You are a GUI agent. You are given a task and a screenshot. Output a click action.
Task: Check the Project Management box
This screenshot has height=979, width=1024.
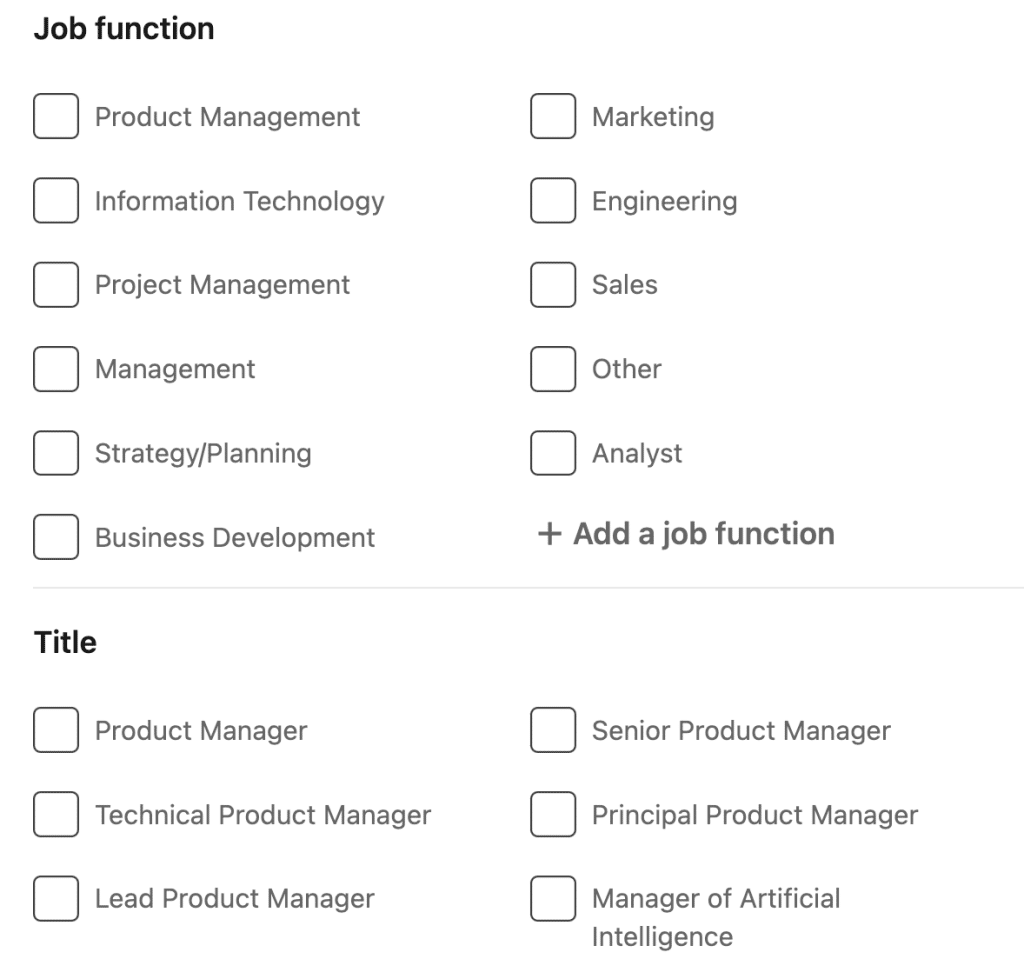(56, 285)
